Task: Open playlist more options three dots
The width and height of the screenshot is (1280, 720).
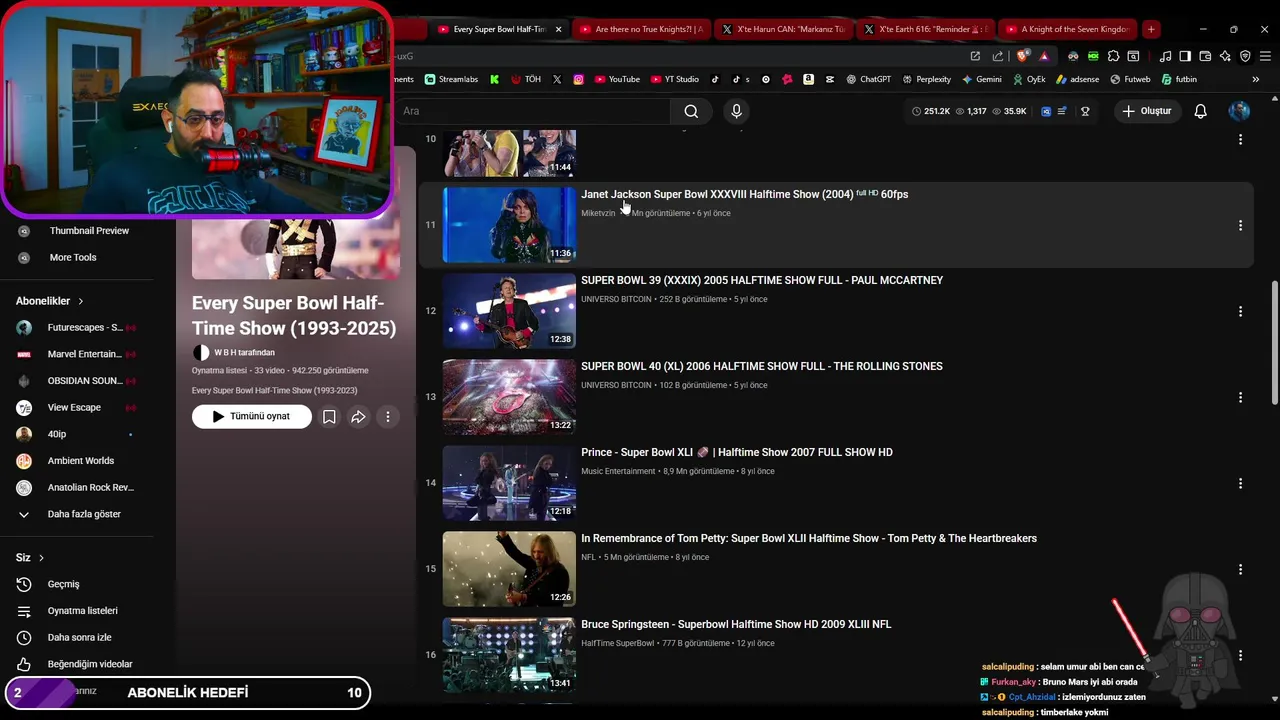Action: [x=388, y=417]
